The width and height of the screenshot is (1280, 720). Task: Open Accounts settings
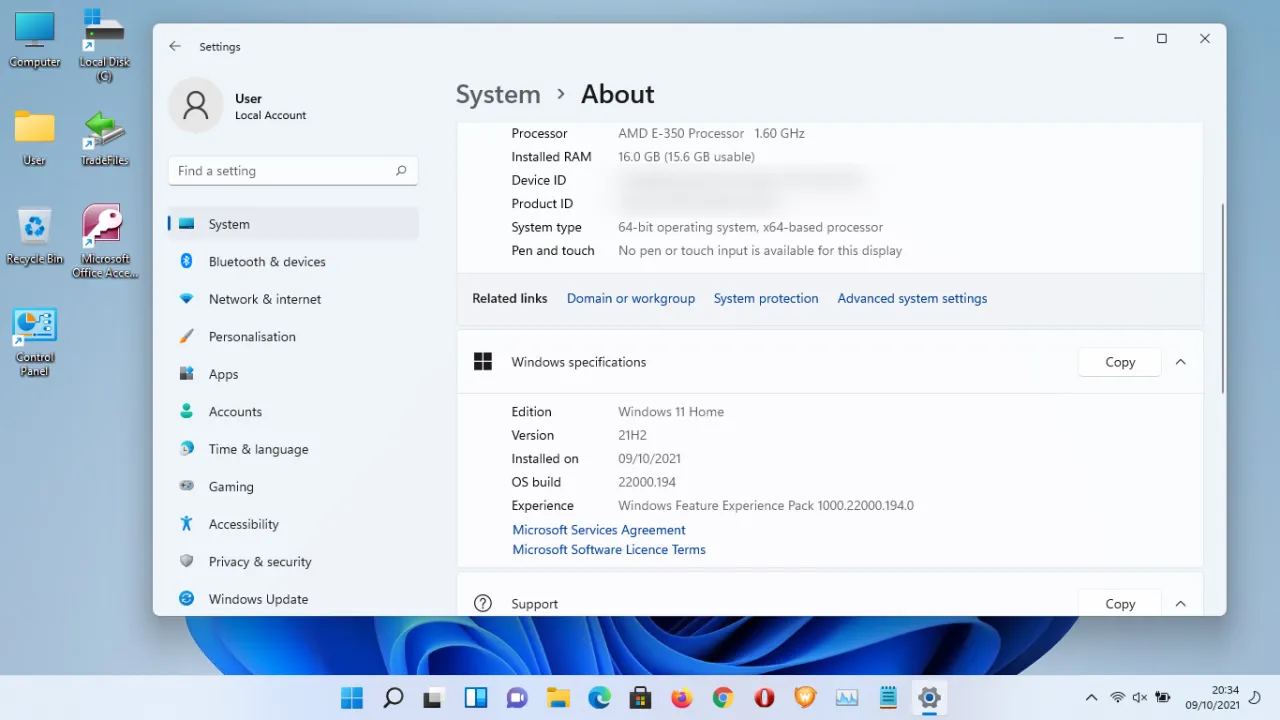[293, 412]
